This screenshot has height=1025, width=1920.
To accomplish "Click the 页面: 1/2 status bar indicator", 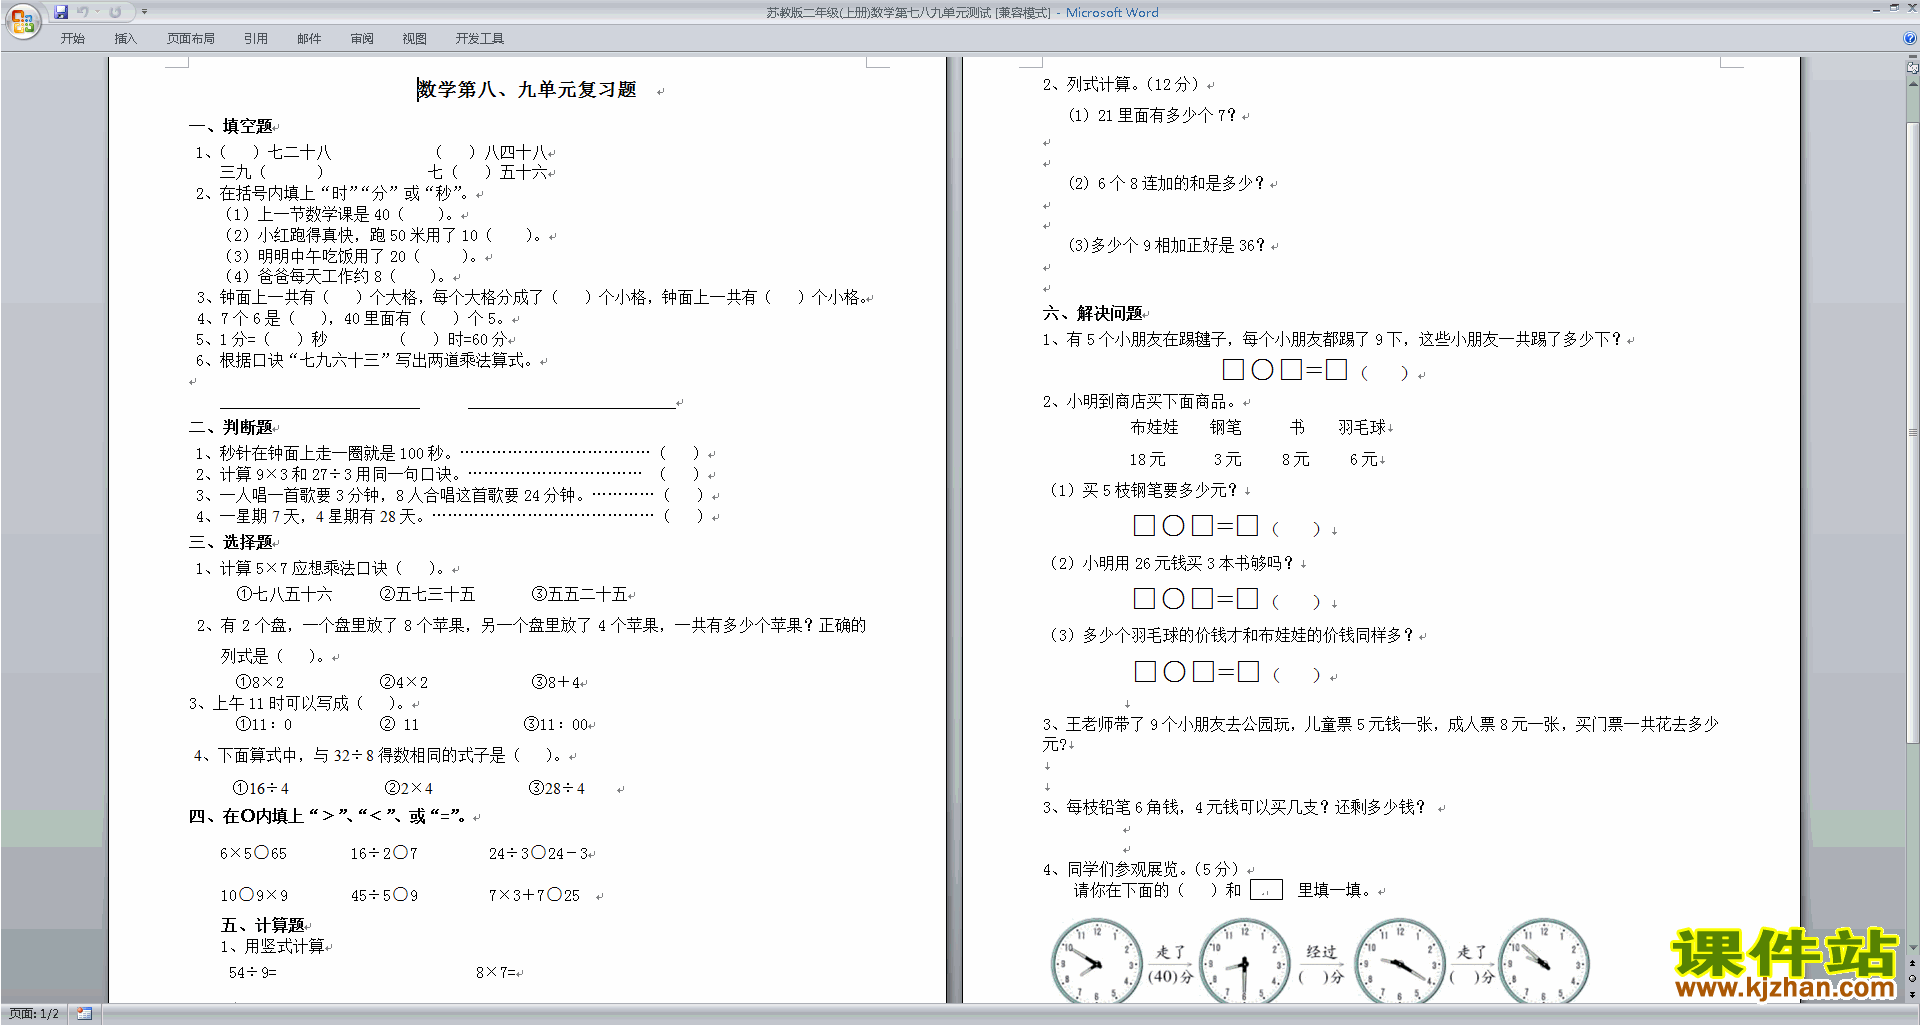I will point(33,1014).
